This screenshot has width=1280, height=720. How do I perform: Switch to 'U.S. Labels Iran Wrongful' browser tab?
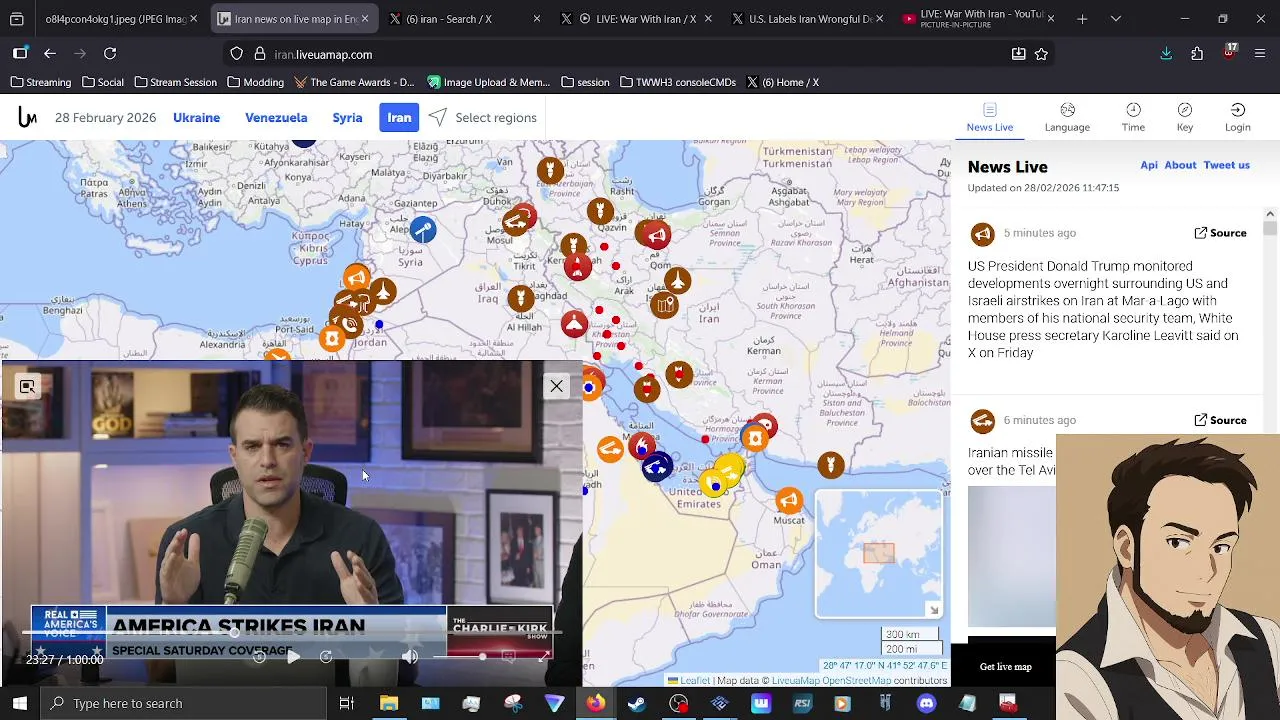808,19
